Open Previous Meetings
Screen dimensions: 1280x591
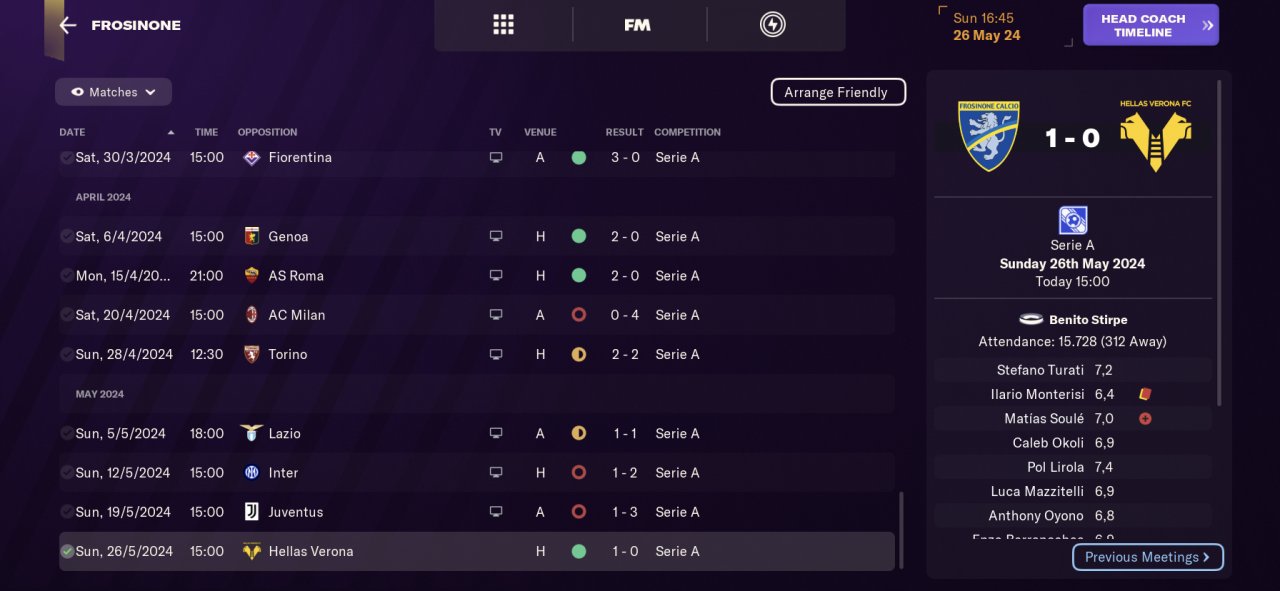(x=1147, y=557)
